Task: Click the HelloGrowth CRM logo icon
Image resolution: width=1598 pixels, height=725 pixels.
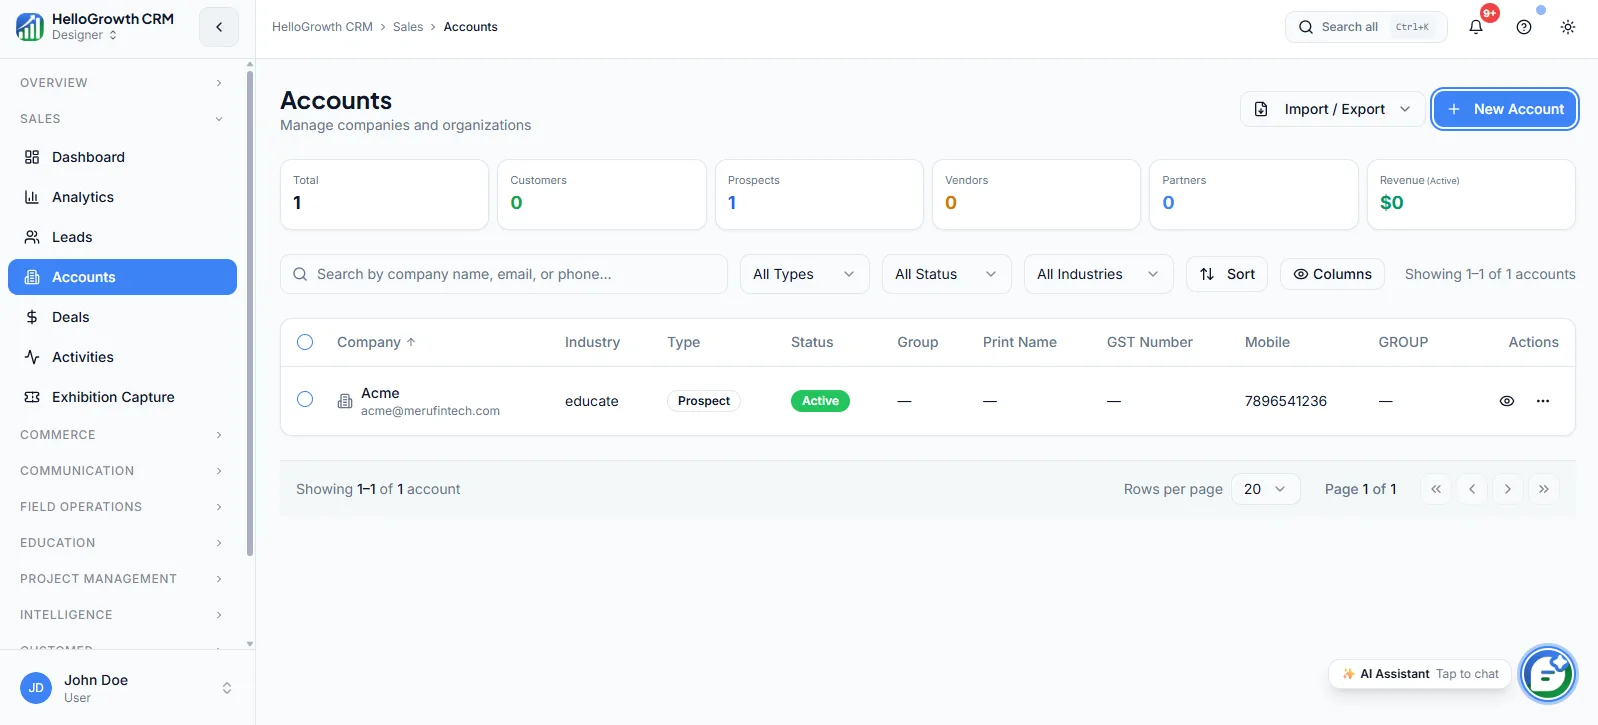Action: click(30, 27)
